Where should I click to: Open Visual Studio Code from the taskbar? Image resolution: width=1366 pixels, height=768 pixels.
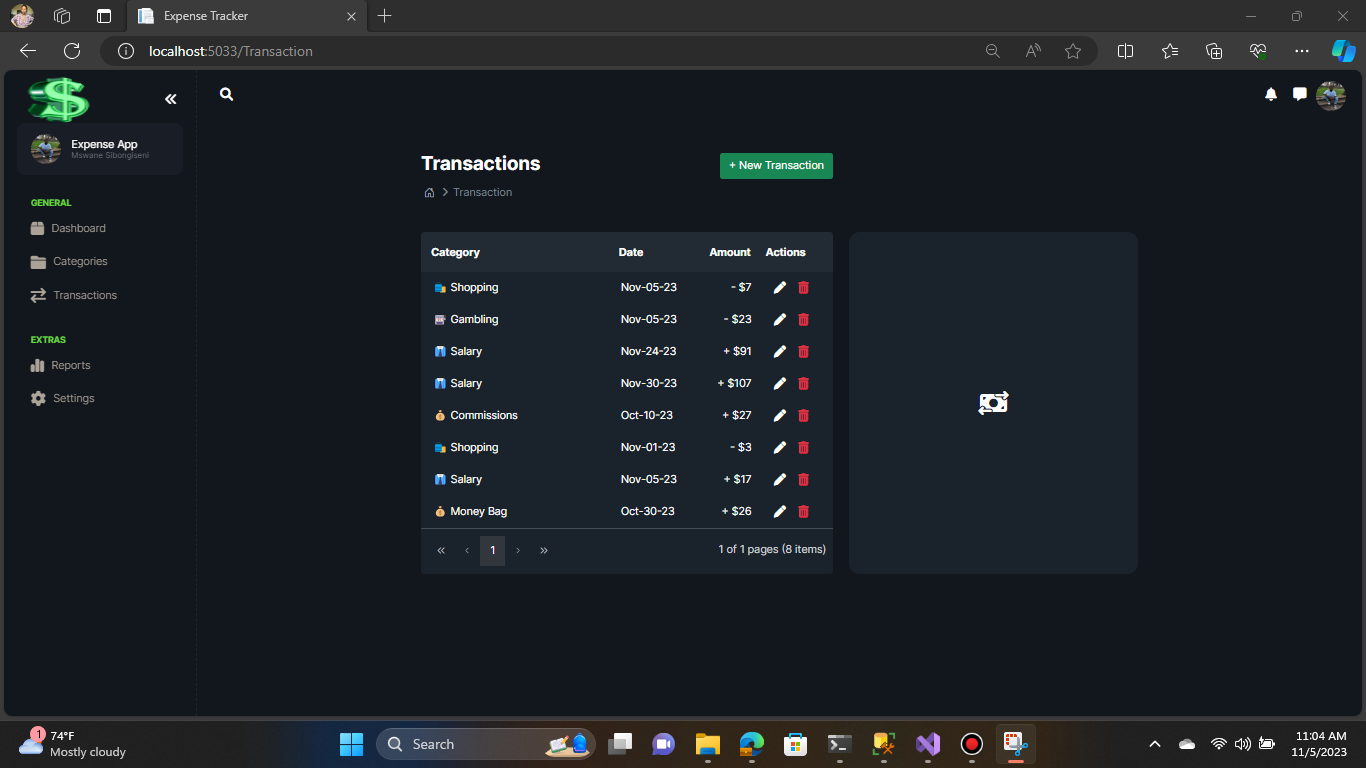tap(927, 744)
